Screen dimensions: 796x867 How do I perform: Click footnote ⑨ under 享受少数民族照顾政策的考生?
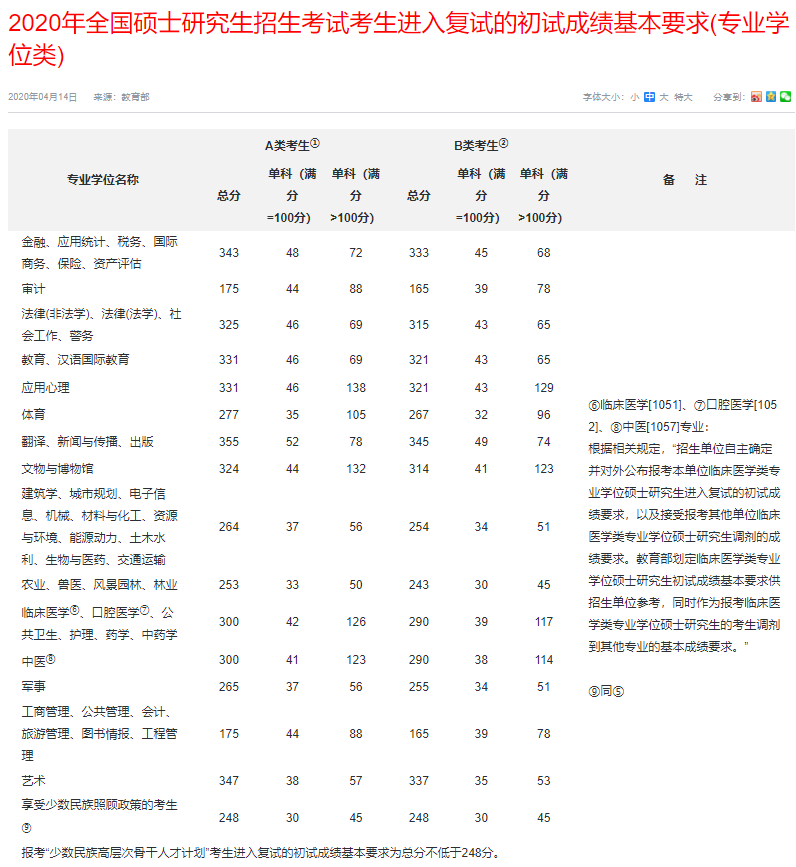[26, 827]
